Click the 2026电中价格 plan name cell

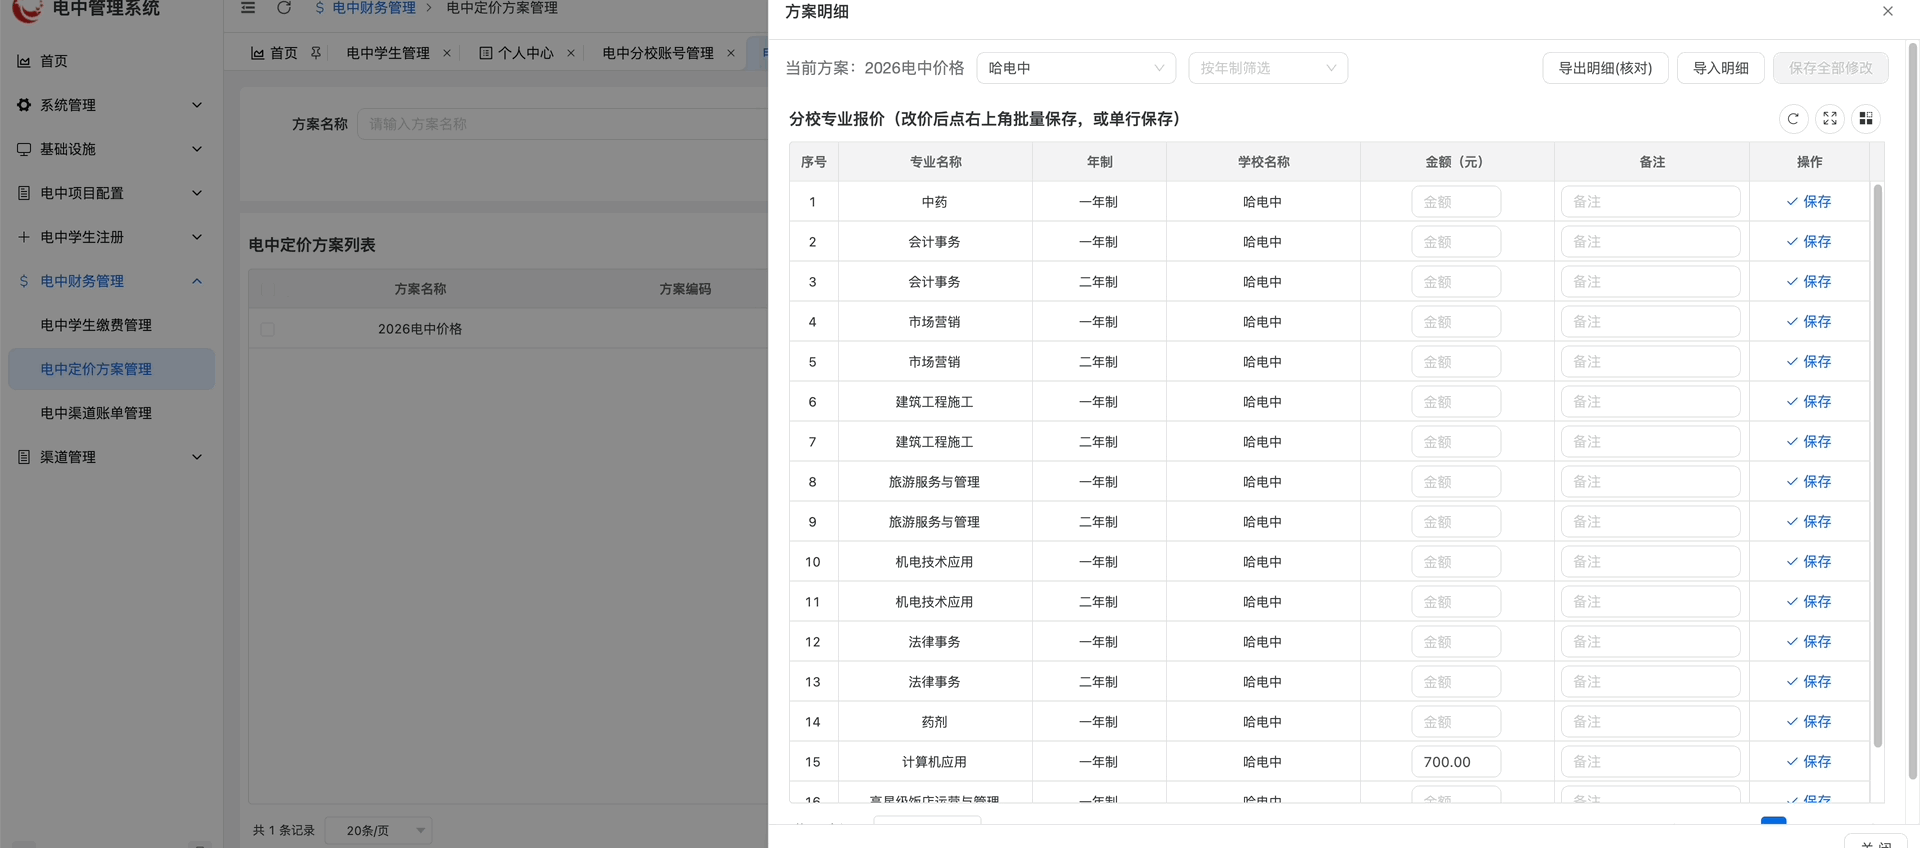click(x=420, y=329)
